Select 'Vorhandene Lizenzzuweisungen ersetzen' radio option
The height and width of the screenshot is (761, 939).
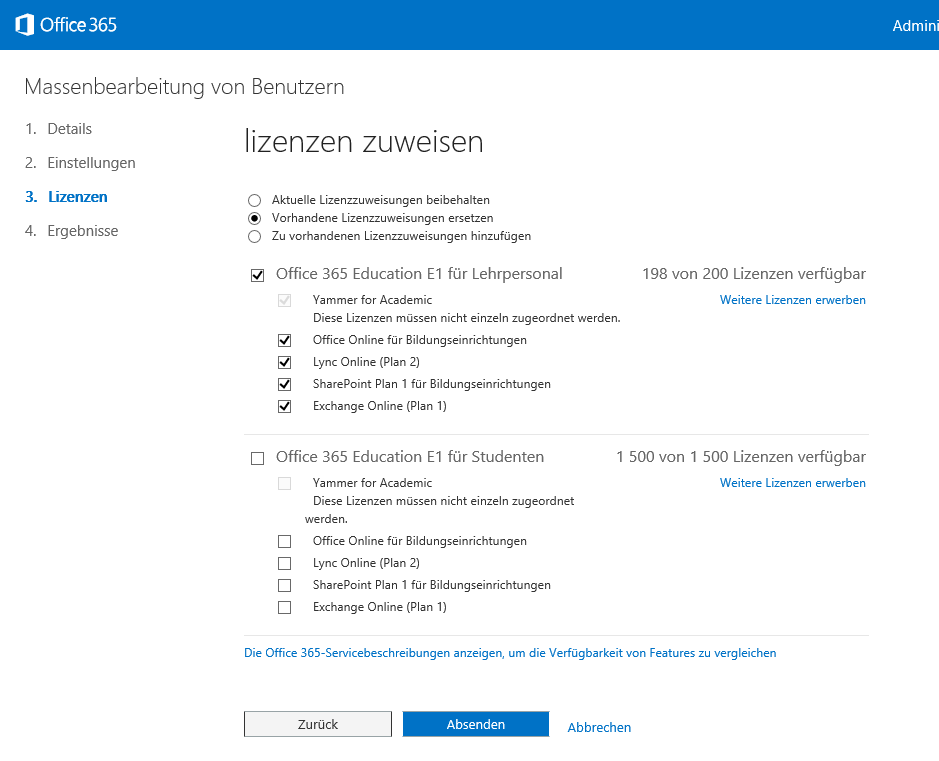click(254, 218)
